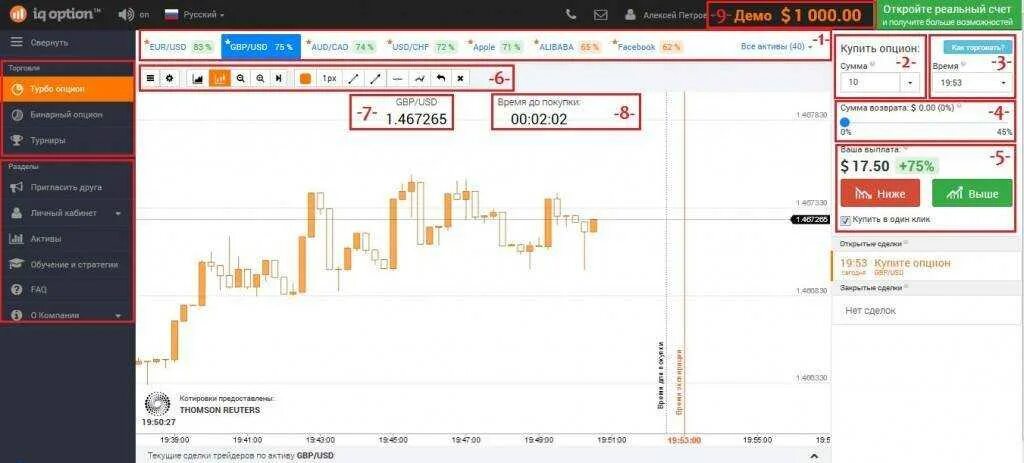Jump chart to latest candle
Image resolution: width=1024 pixels, height=463 pixels.
point(279,78)
